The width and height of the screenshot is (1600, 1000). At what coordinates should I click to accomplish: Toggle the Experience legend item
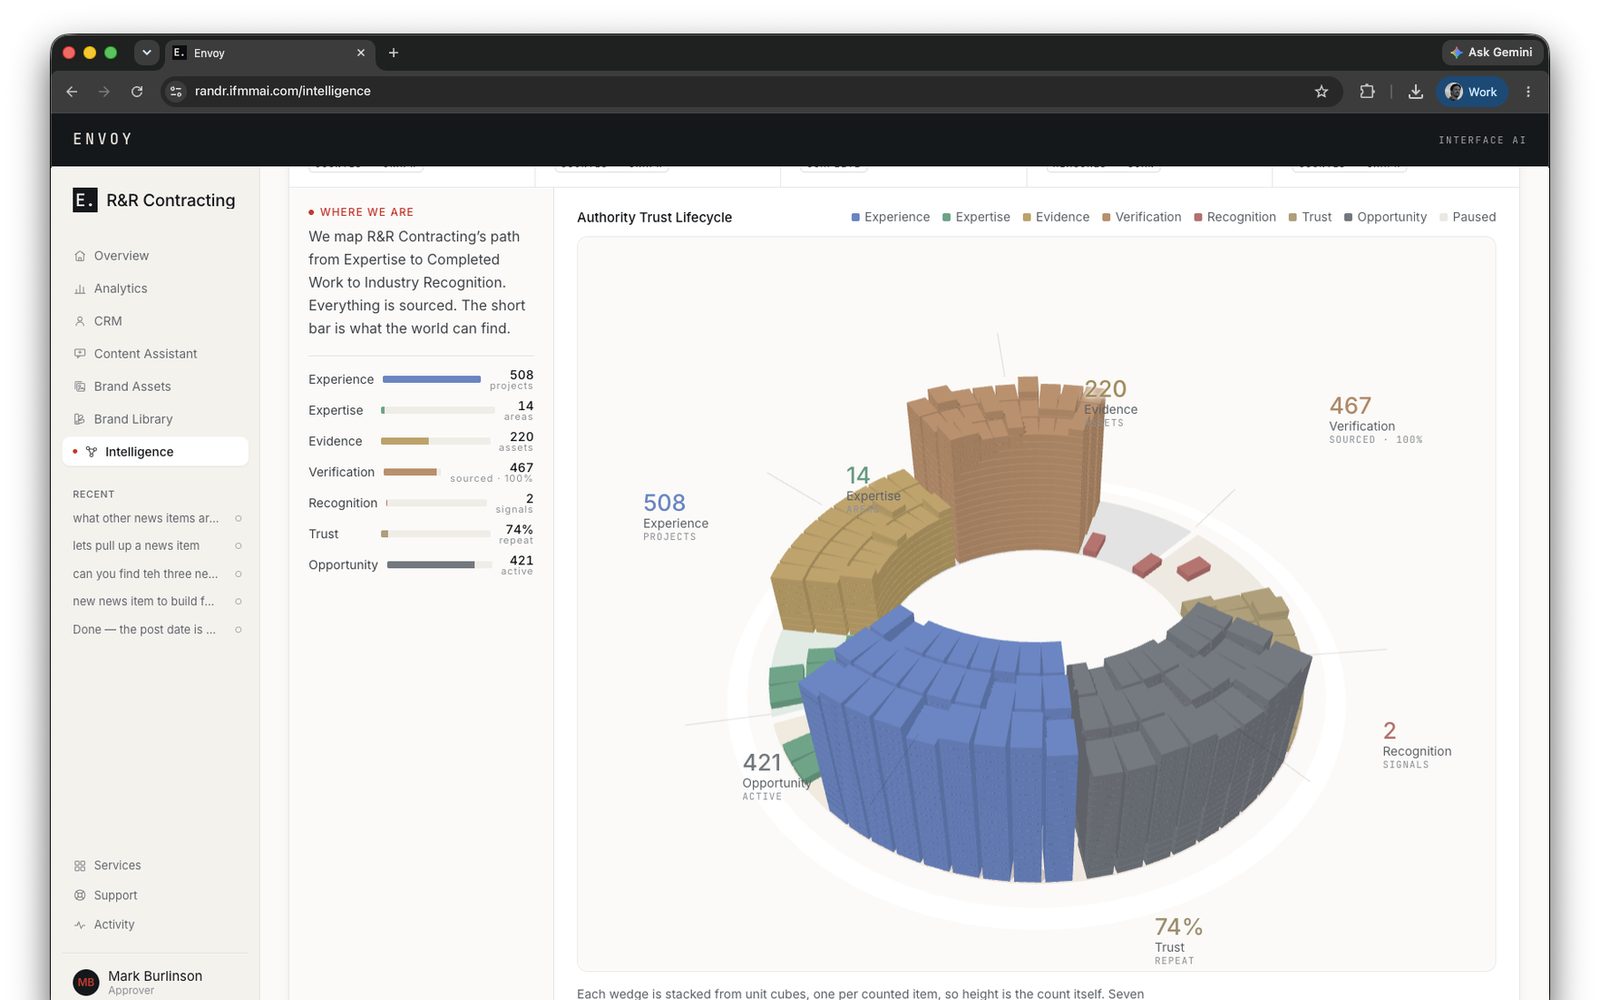pyautogui.click(x=890, y=217)
